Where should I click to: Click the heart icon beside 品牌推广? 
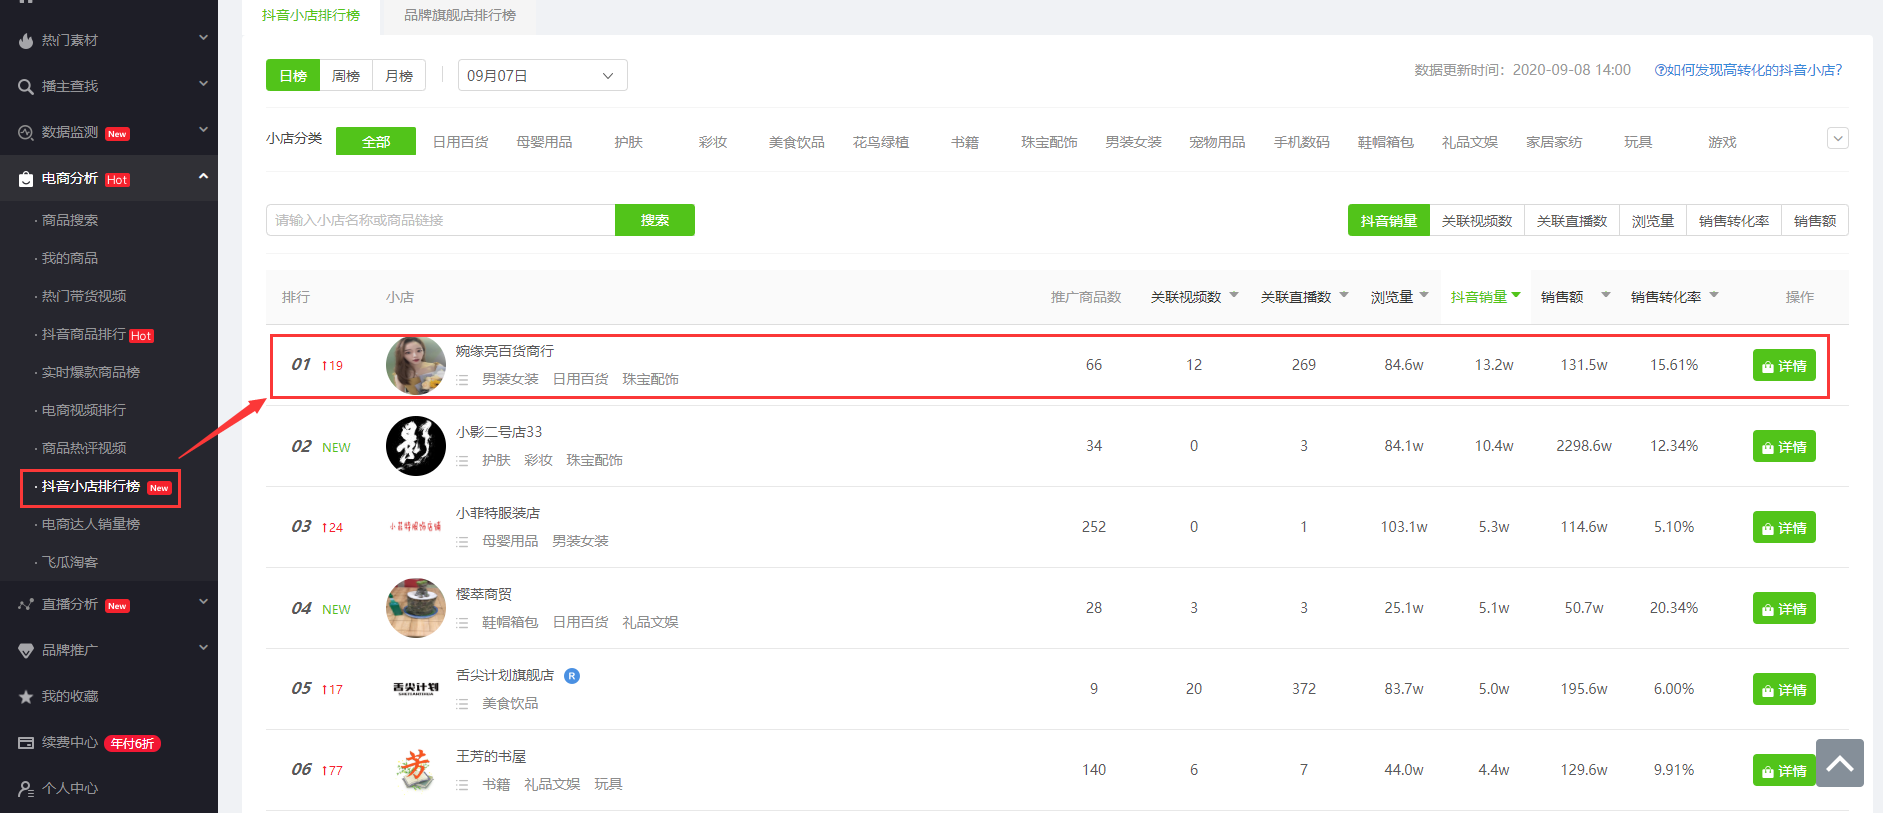(x=26, y=651)
